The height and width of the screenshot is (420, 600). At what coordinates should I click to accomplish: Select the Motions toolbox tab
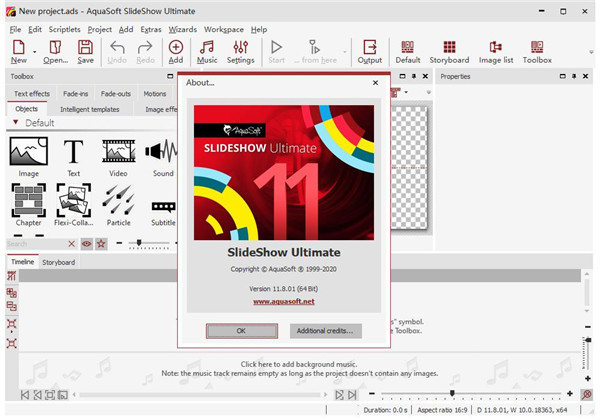pyautogui.click(x=155, y=94)
